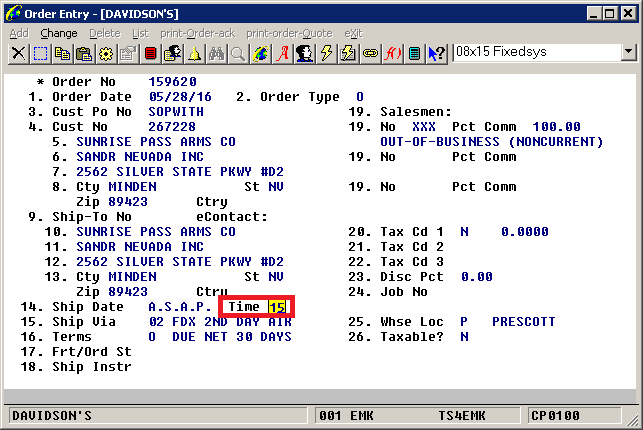643x430 pixels.
Task: Click the 17. Frt/Ord St label
Action: [x=76, y=352]
